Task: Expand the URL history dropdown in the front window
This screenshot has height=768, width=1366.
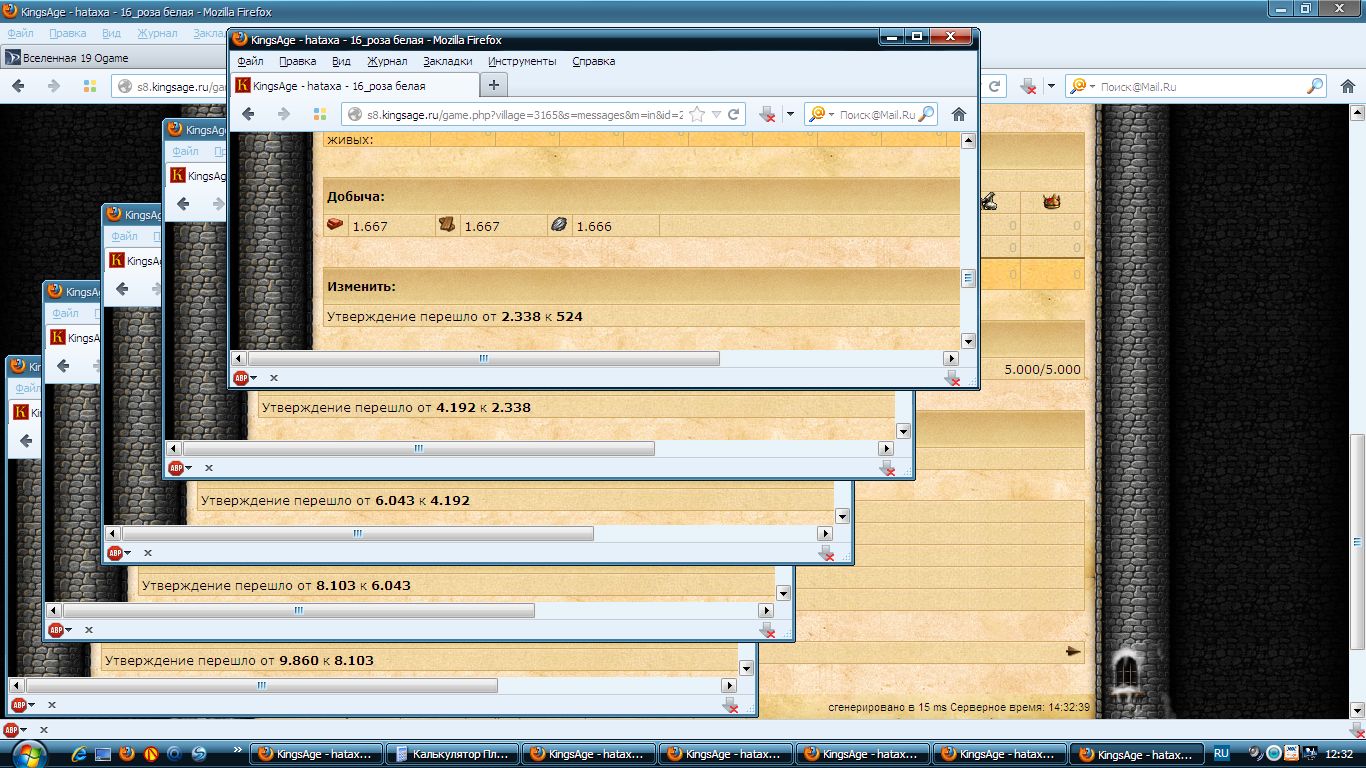Action: (x=716, y=114)
